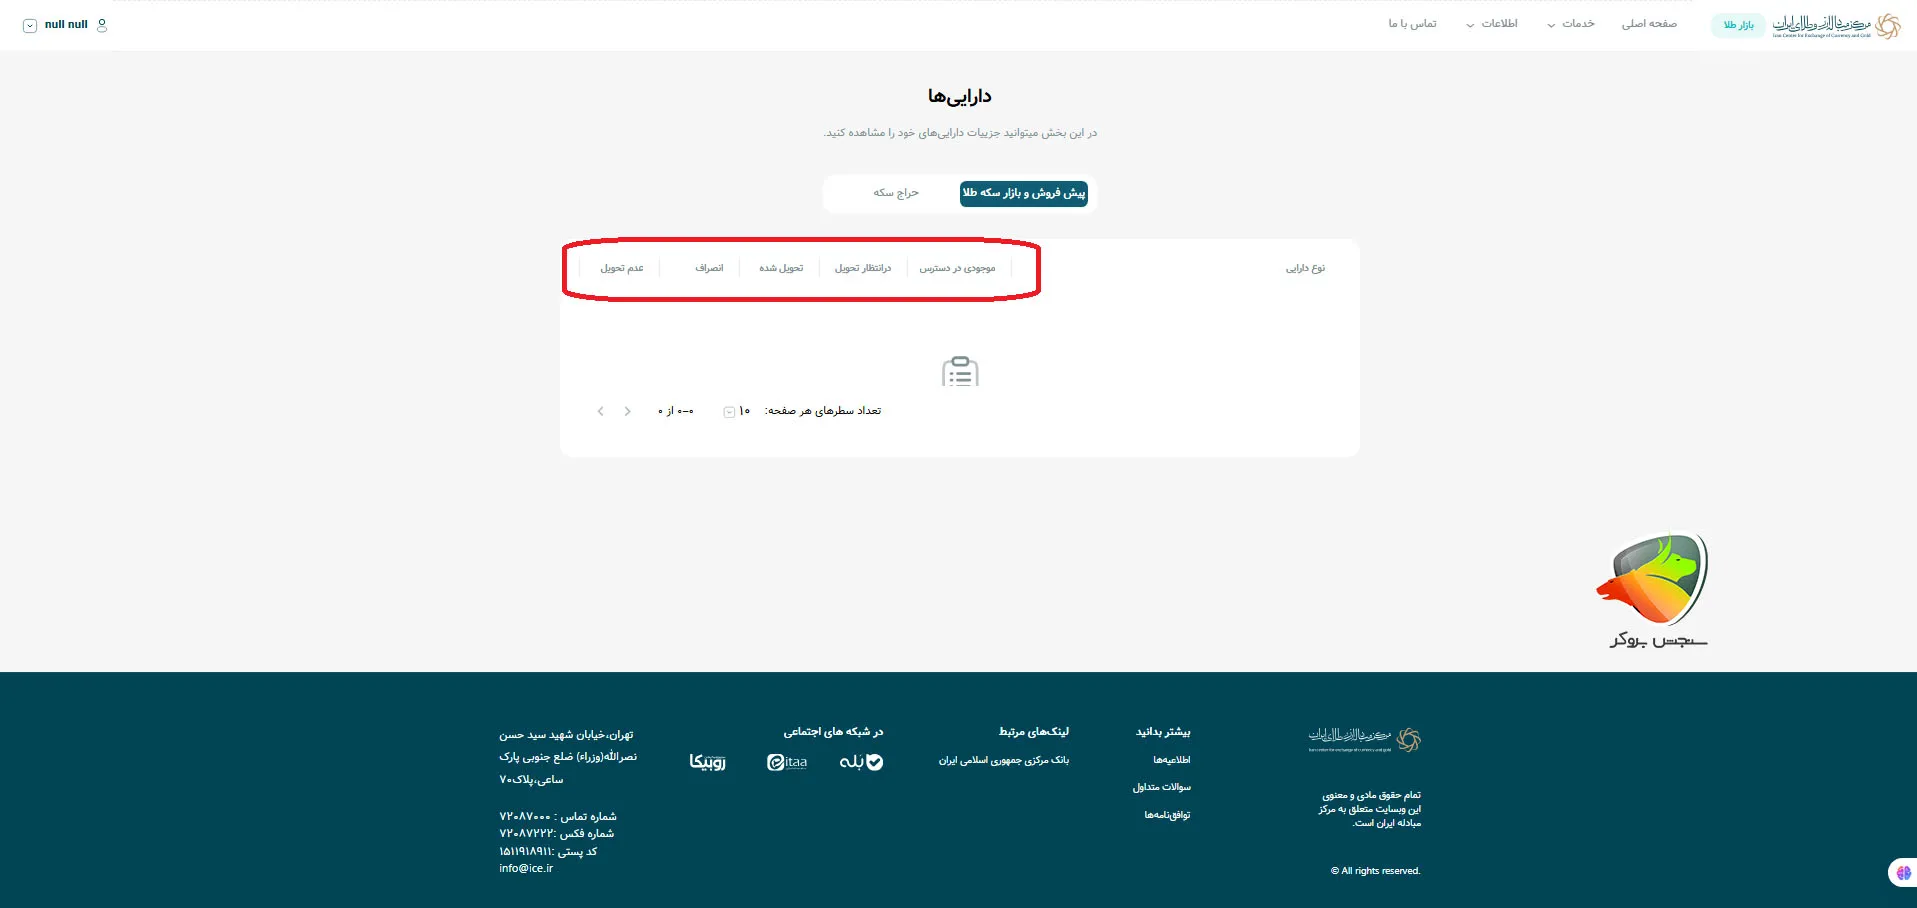Image resolution: width=1917 pixels, height=908 pixels.
Task: Open the rows-per-page '10' selector
Action: (x=737, y=411)
